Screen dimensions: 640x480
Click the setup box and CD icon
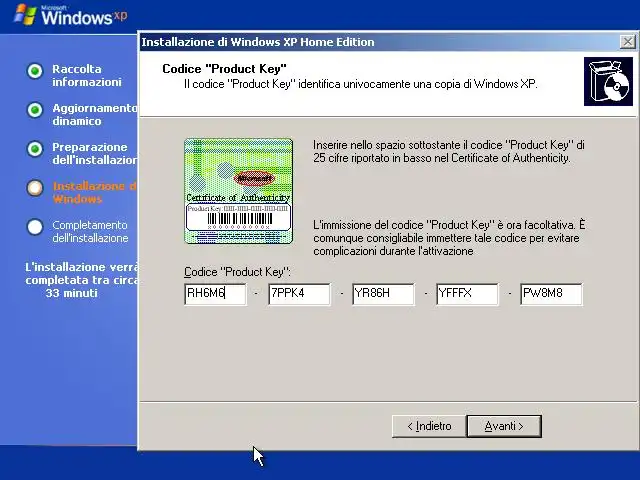(608, 81)
